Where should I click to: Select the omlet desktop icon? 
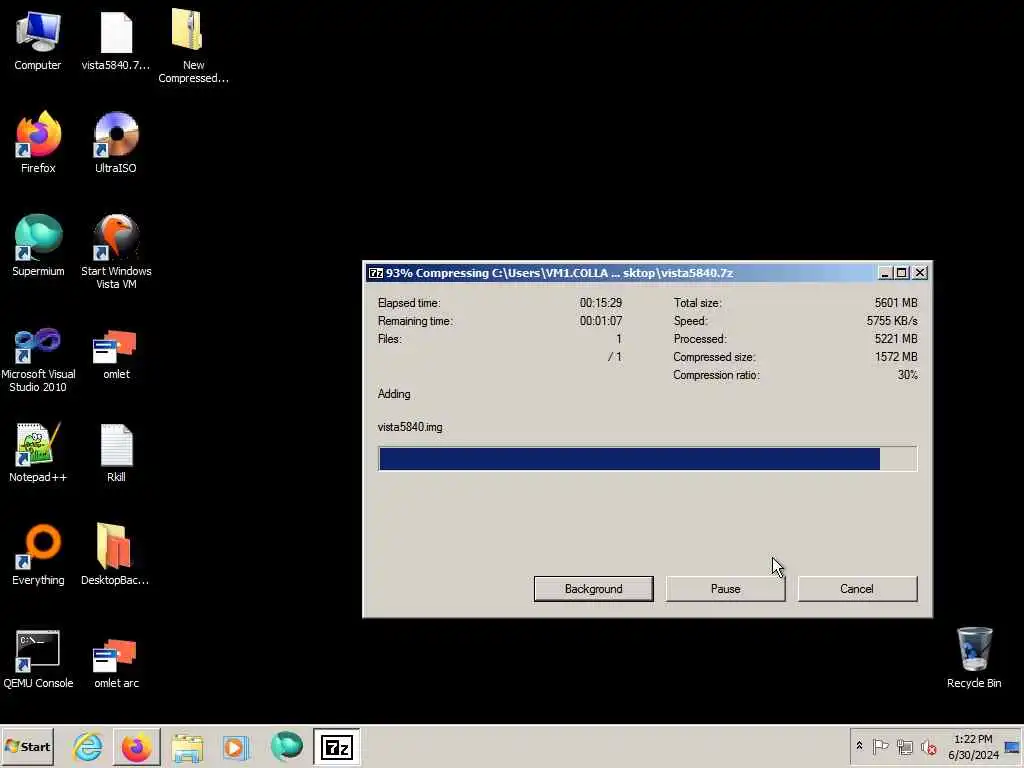(116, 355)
